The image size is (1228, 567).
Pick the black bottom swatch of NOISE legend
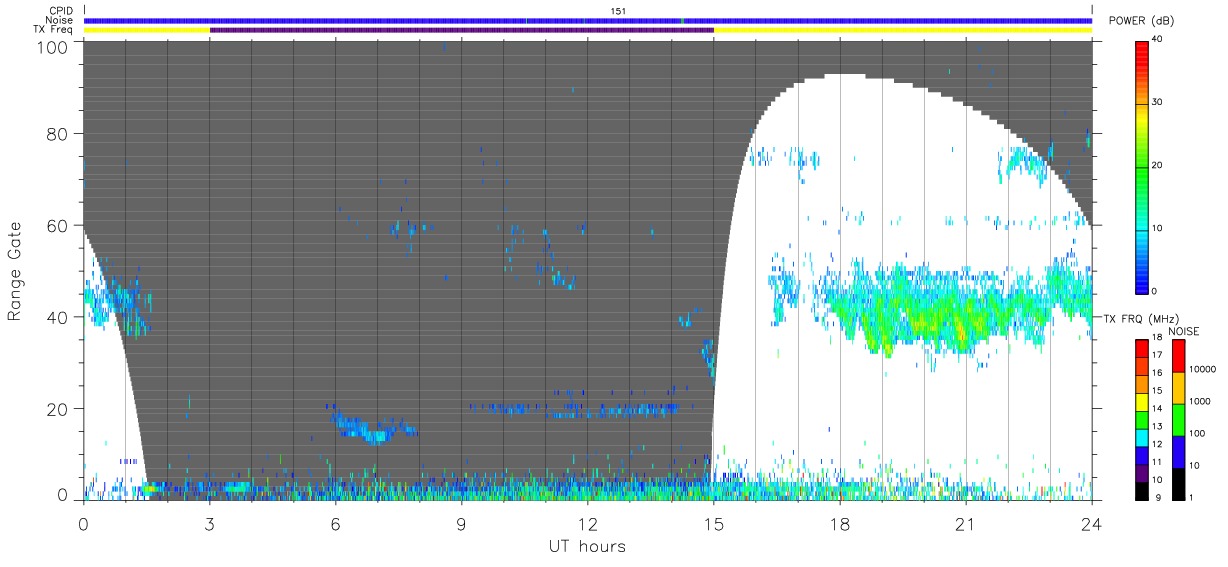1177,483
